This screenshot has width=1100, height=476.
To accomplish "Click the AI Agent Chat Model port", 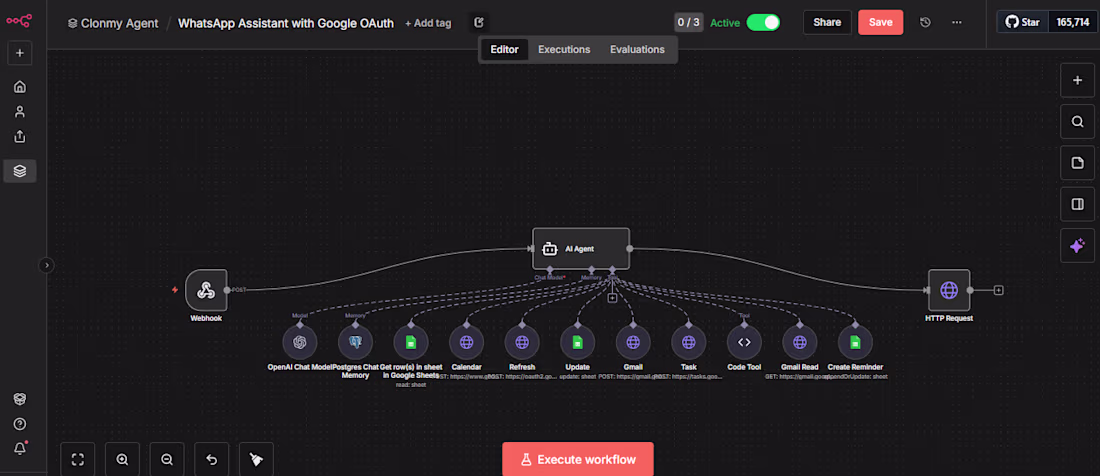I will click(x=550, y=269).
